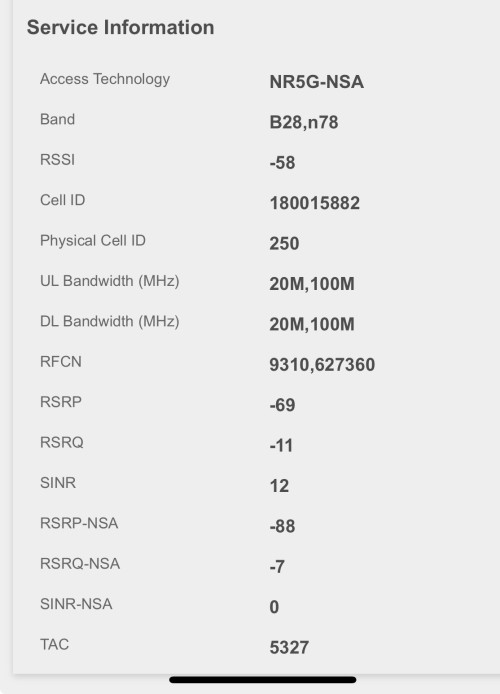The width and height of the screenshot is (500, 694).
Task: Tap the SINR value 12
Action: [279, 486]
